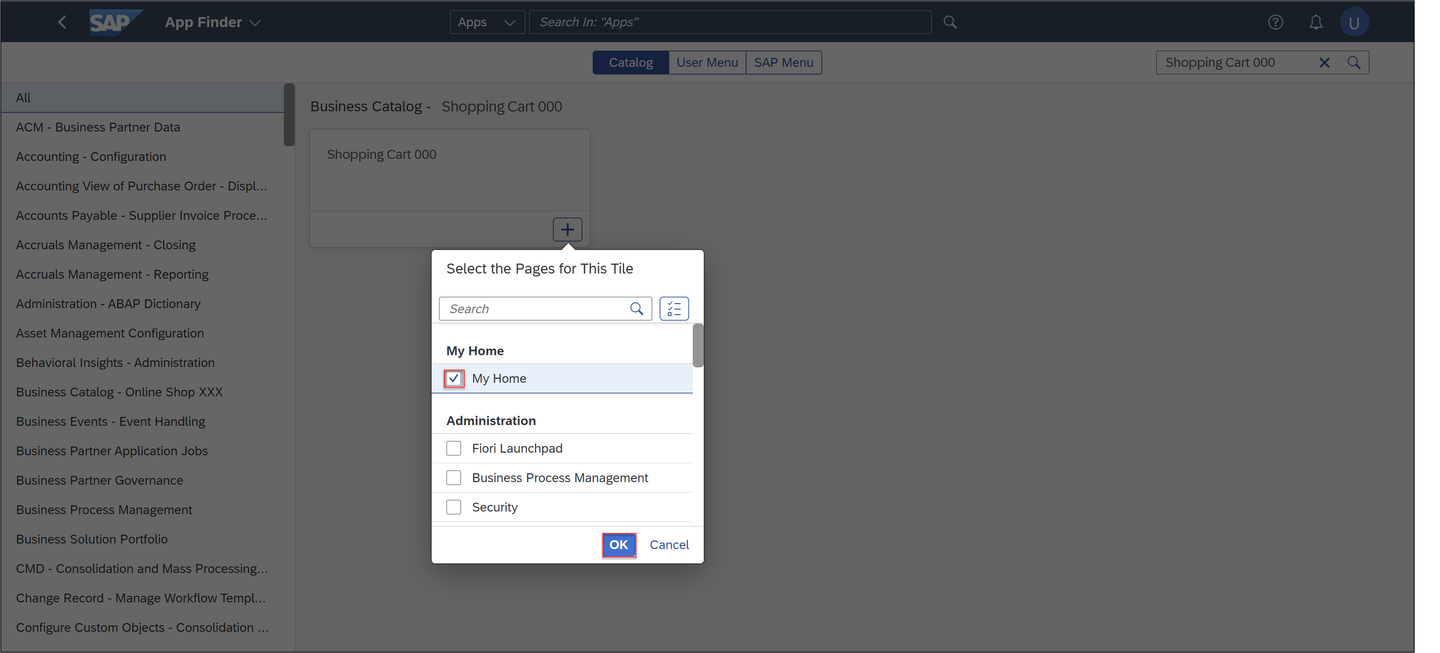Click the SAP logo
Image resolution: width=1440 pixels, height=653 pixels.
(x=115, y=22)
